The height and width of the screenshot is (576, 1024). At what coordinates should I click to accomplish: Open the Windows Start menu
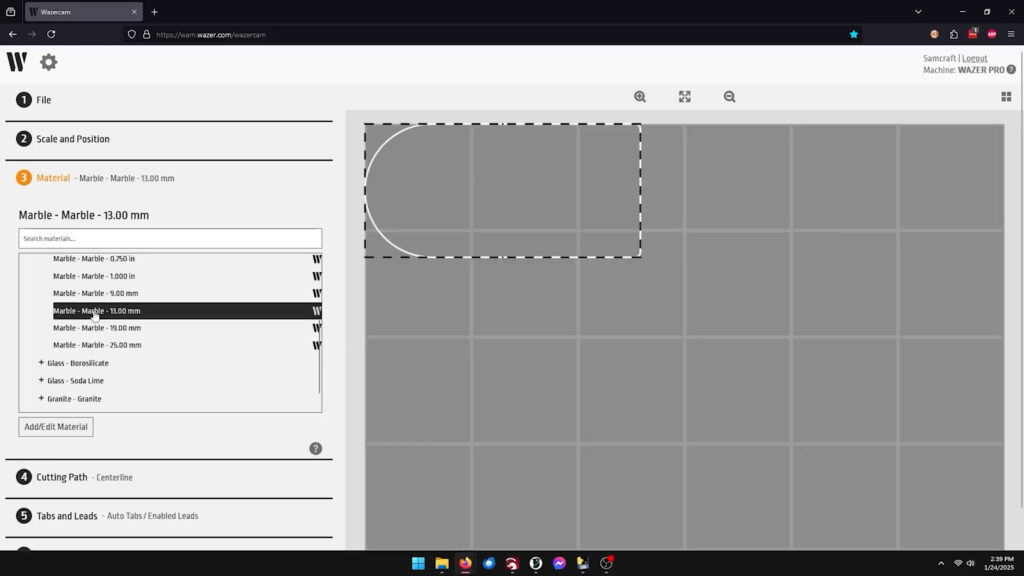418,563
